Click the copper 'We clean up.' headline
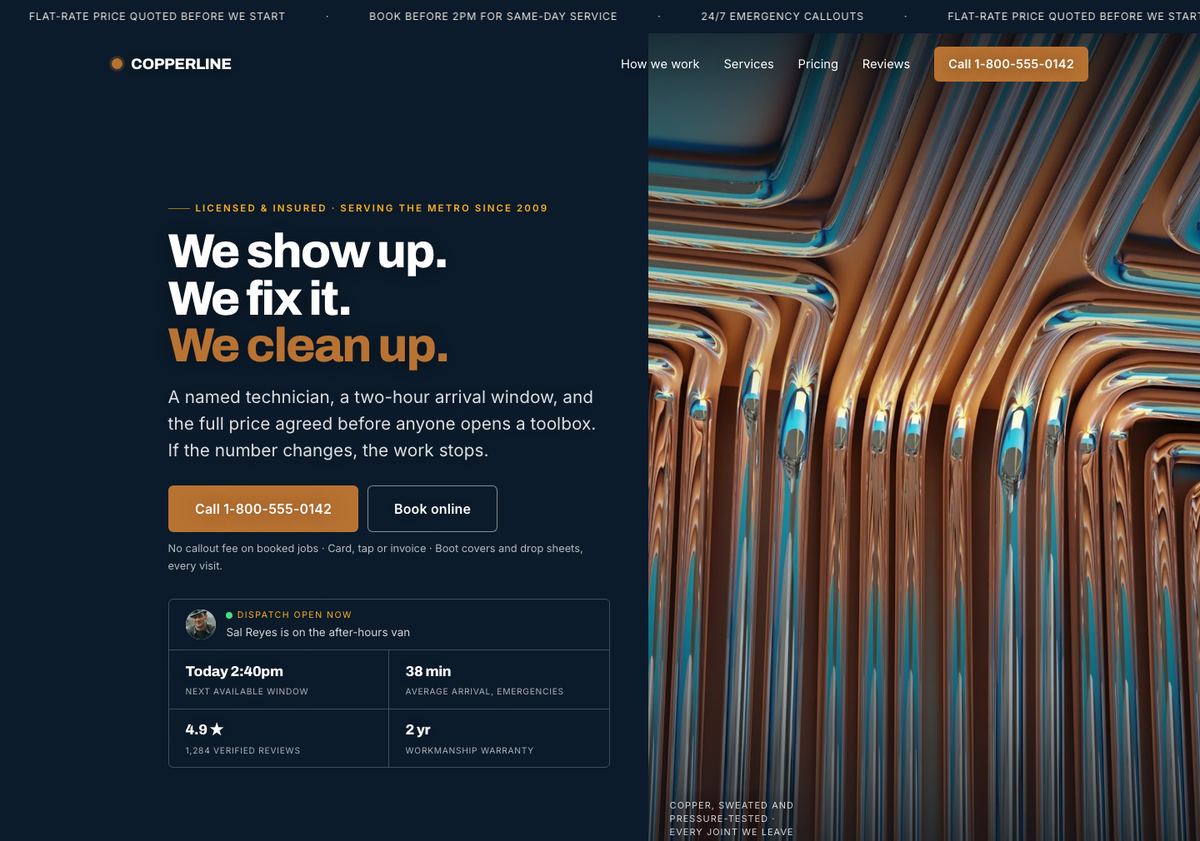This screenshot has width=1200, height=841. coord(308,346)
